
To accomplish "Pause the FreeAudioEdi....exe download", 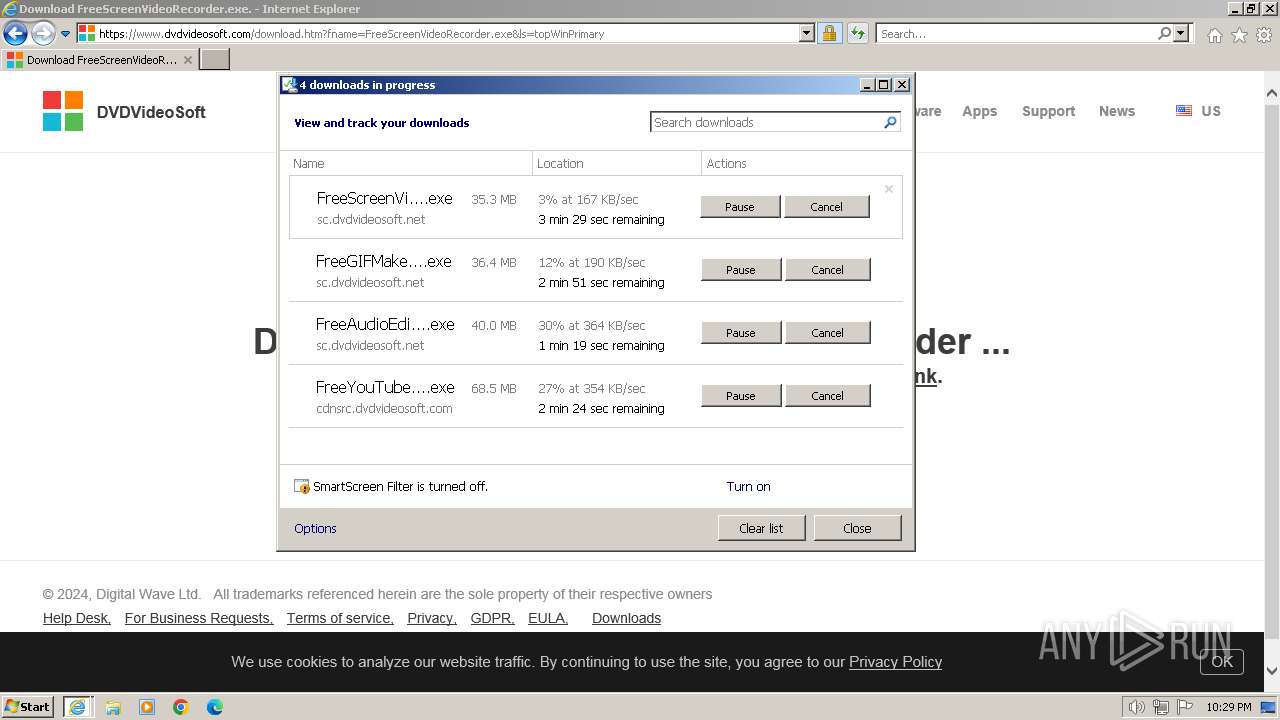I will pyautogui.click(x=741, y=333).
